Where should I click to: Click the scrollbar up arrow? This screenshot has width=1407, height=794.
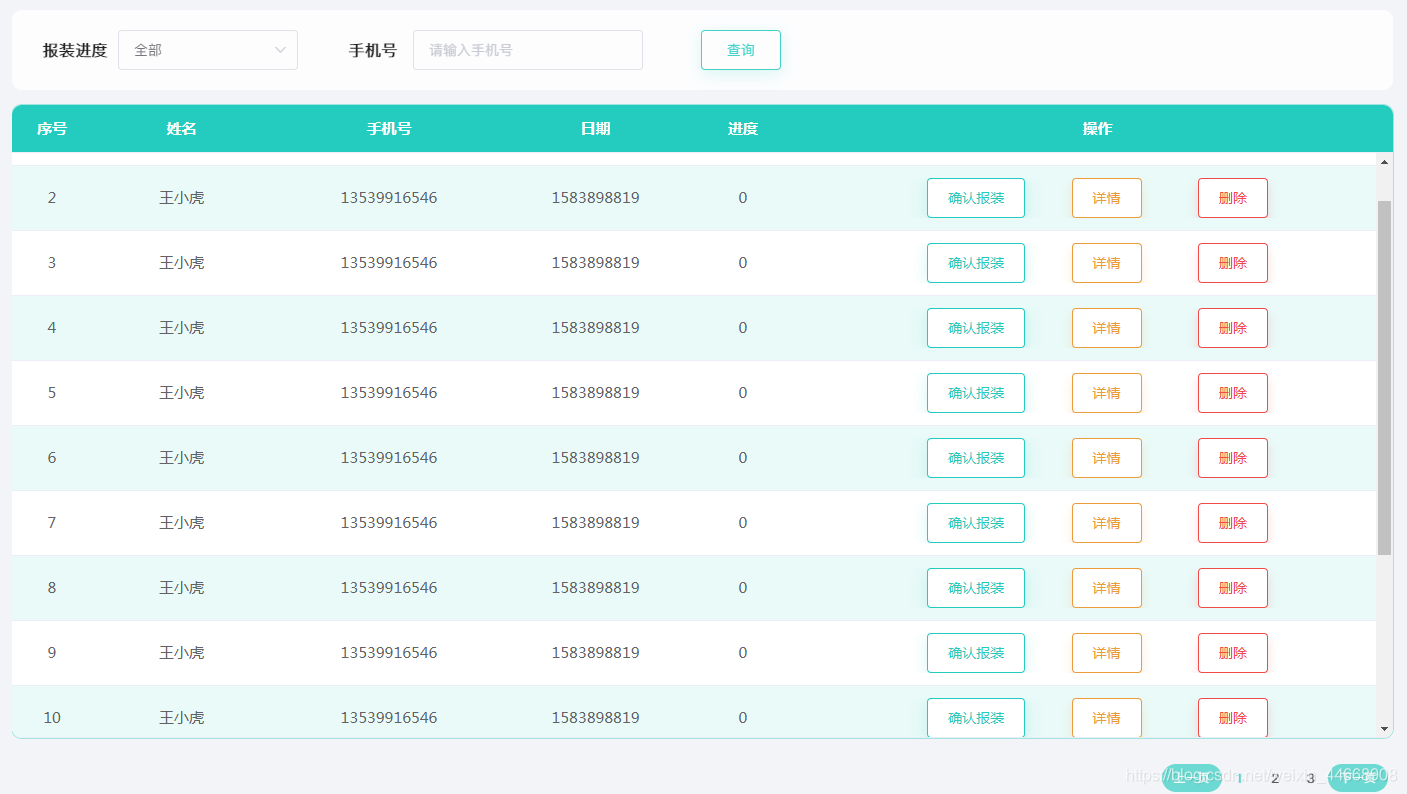tap(1384, 162)
